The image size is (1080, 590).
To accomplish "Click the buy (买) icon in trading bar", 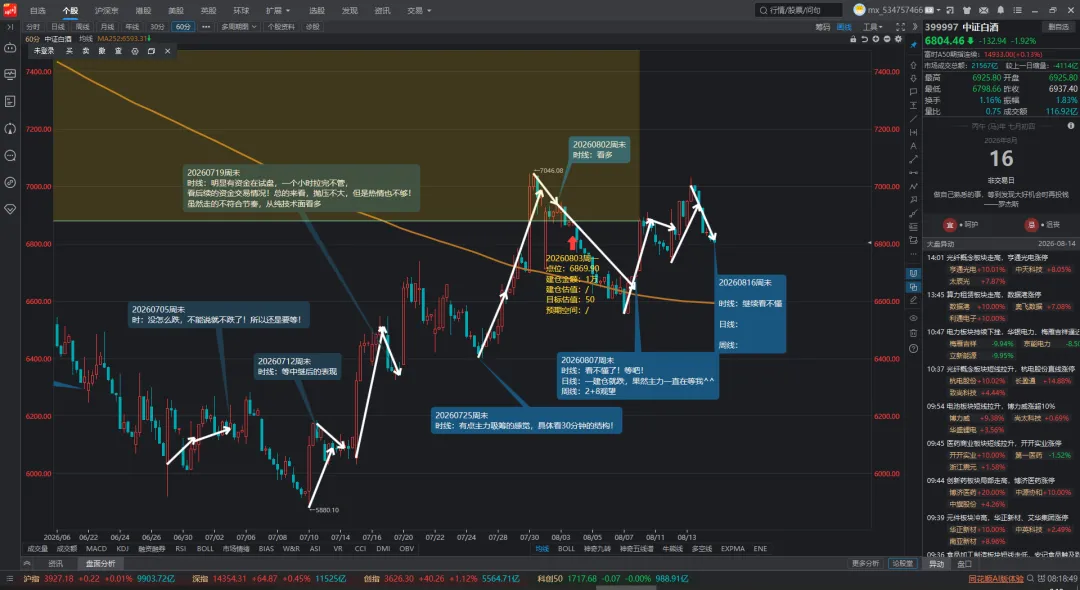I will (x=69, y=51).
